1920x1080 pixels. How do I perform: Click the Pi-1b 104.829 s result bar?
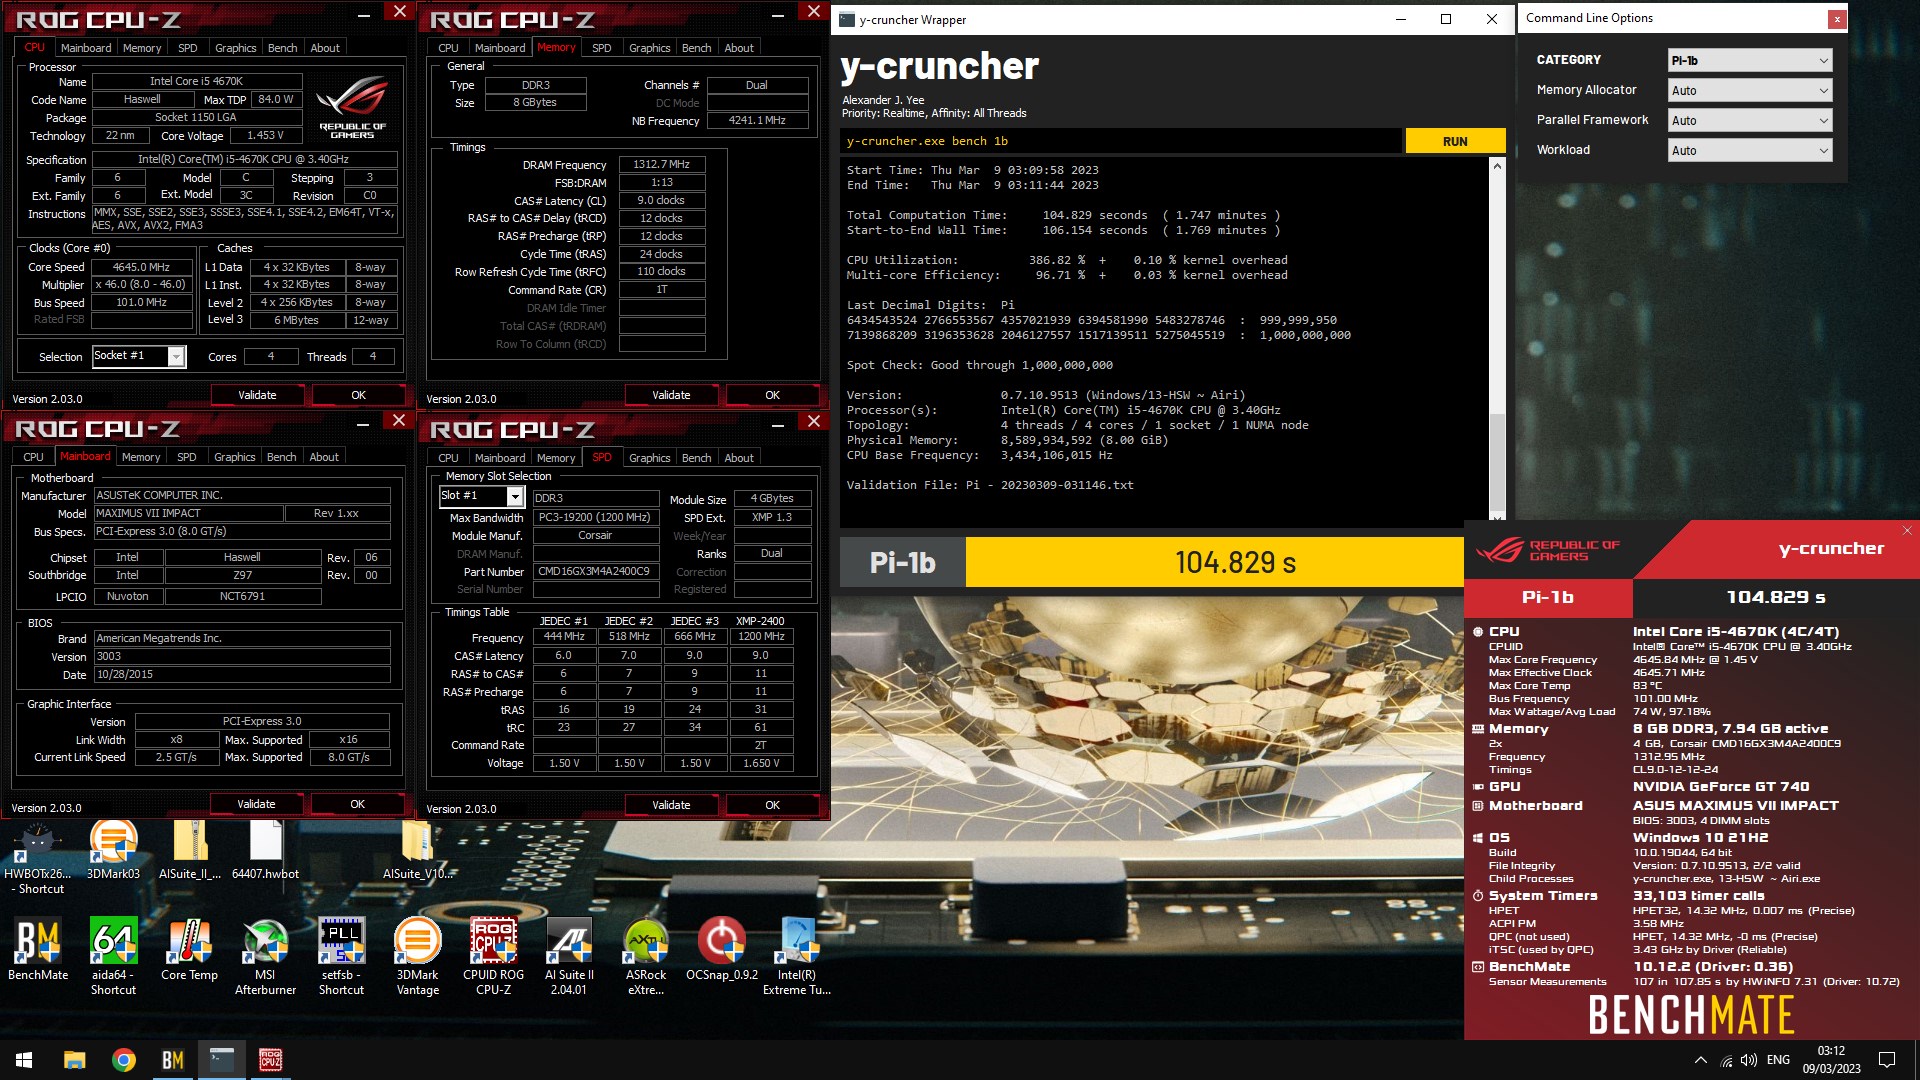(1152, 562)
